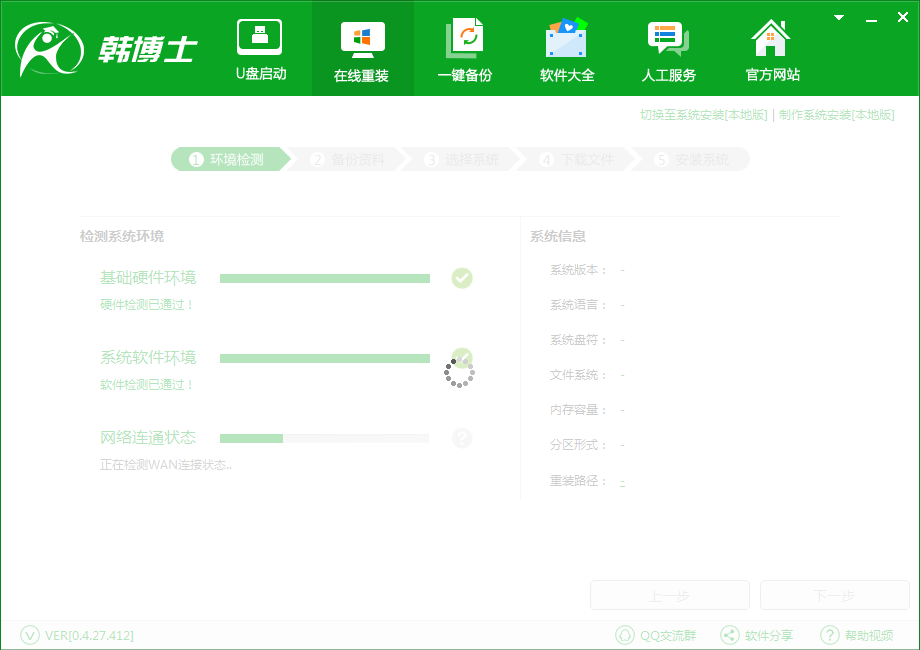The height and width of the screenshot is (650, 920).
Task: Contact support via 人工服务 icon
Action: 669,48
